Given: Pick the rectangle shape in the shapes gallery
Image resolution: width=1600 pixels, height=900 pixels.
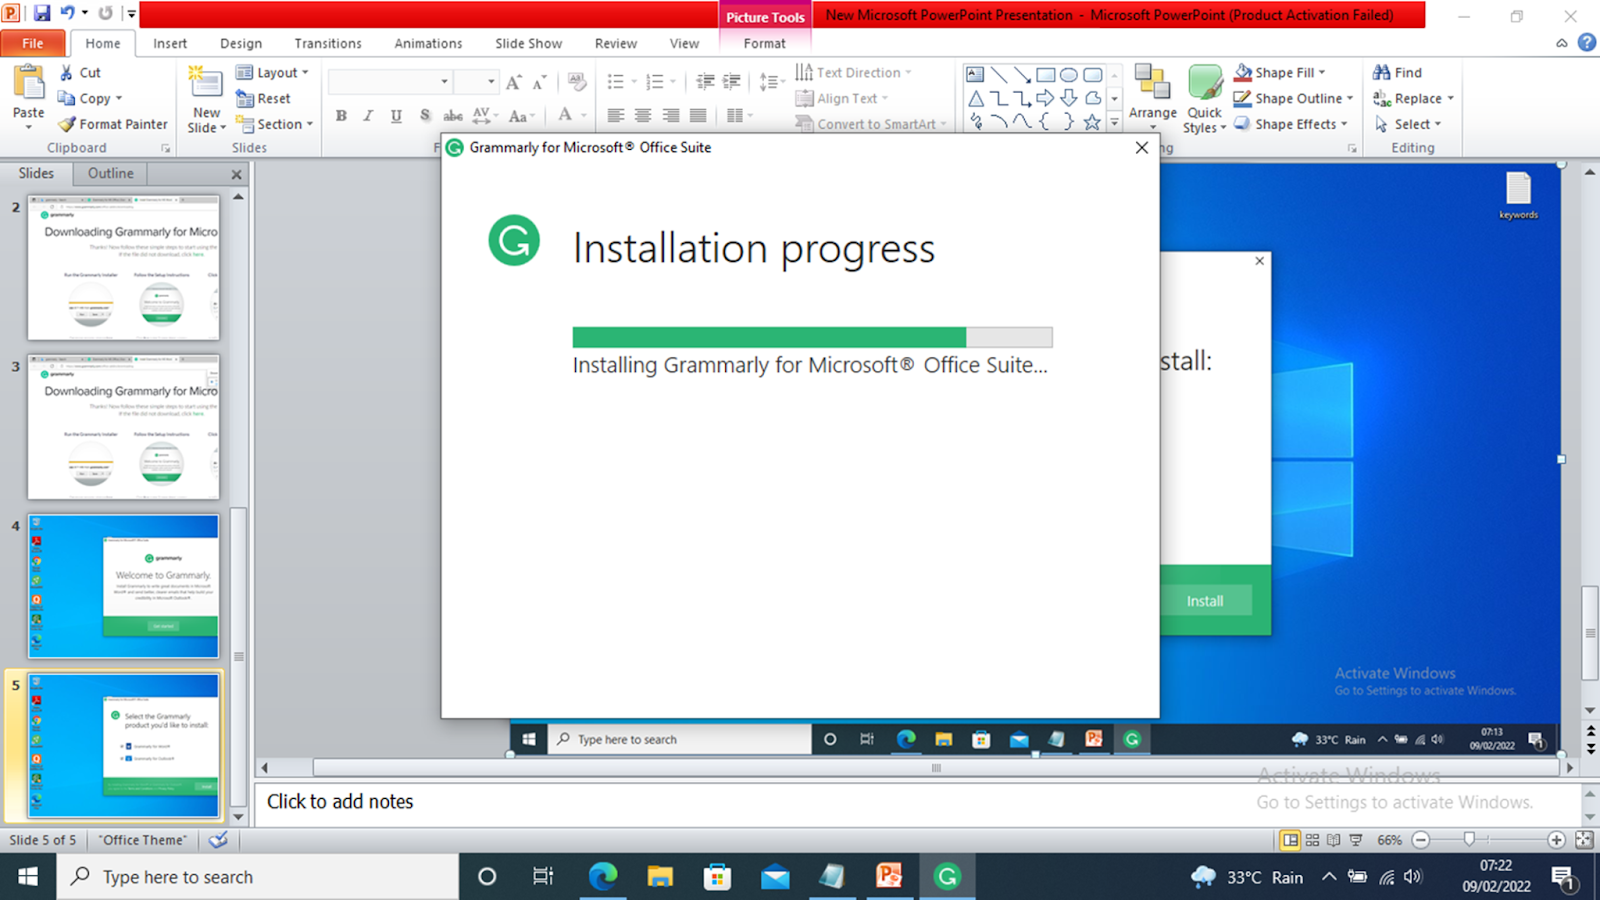Looking at the screenshot, I should click(x=1045, y=75).
